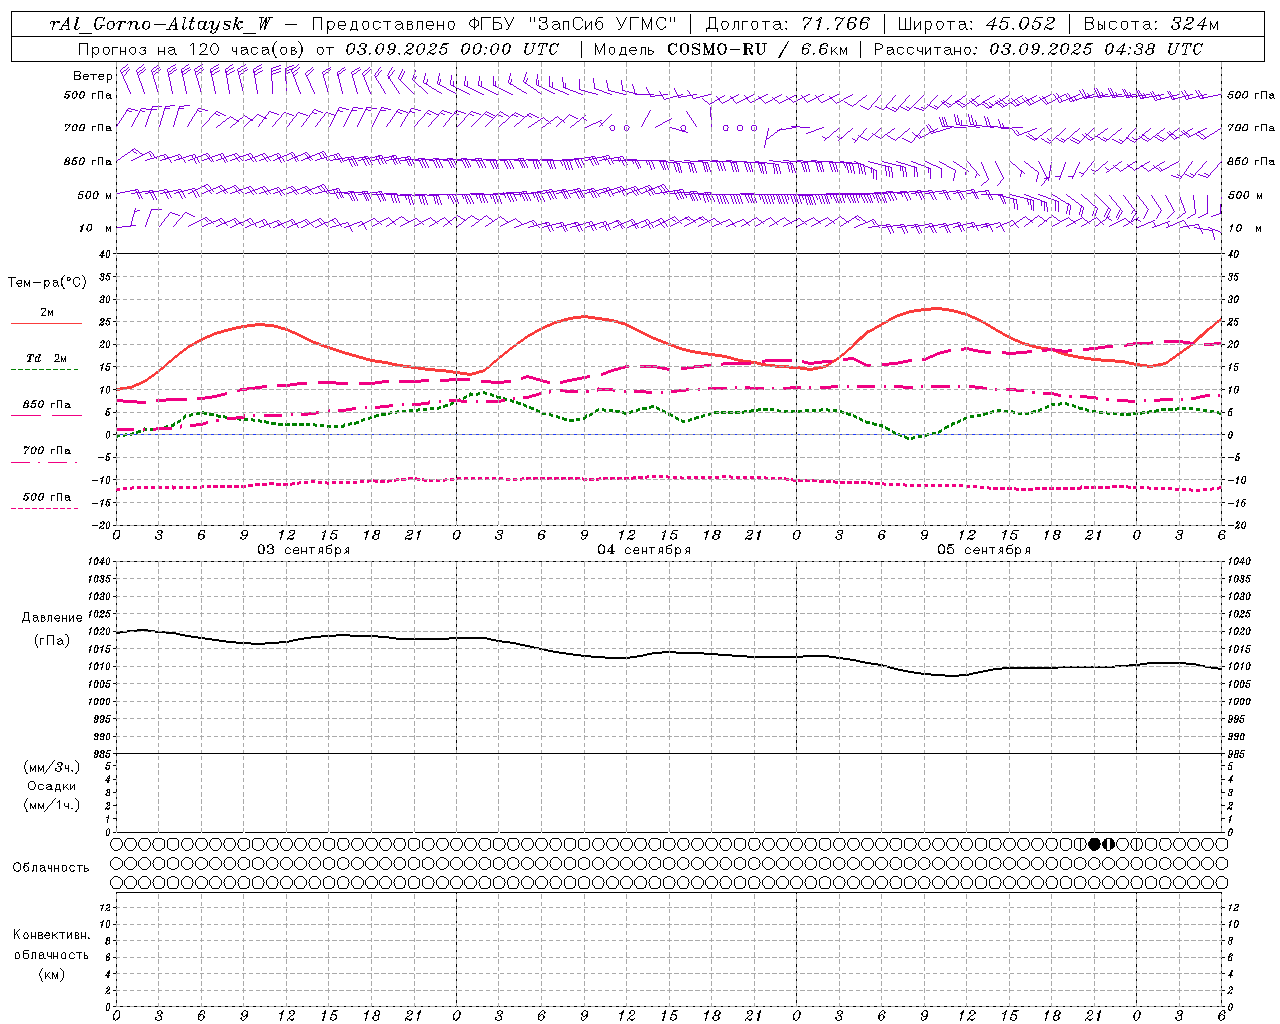
Task: Click the 03 сентября date label
Action: (x=303, y=550)
